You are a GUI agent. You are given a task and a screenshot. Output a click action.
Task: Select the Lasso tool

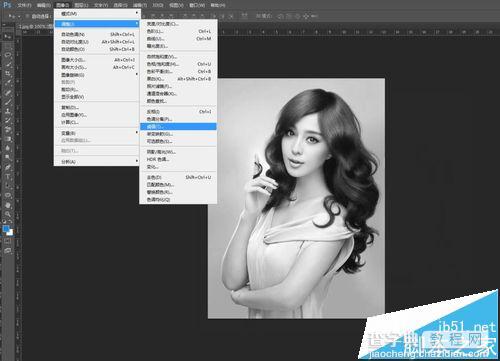8,55
